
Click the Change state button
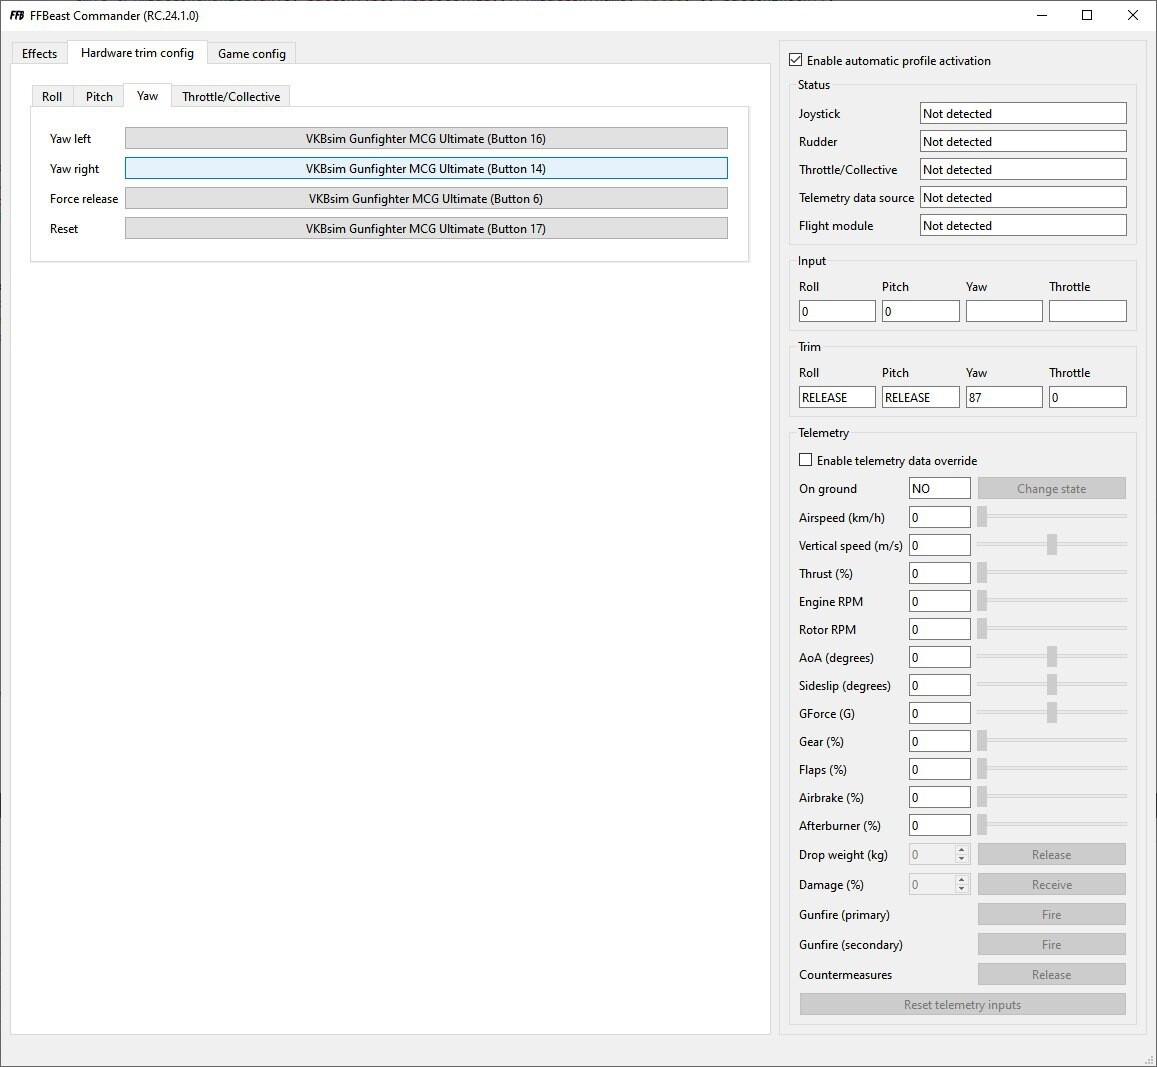[x=1051, y=488]
